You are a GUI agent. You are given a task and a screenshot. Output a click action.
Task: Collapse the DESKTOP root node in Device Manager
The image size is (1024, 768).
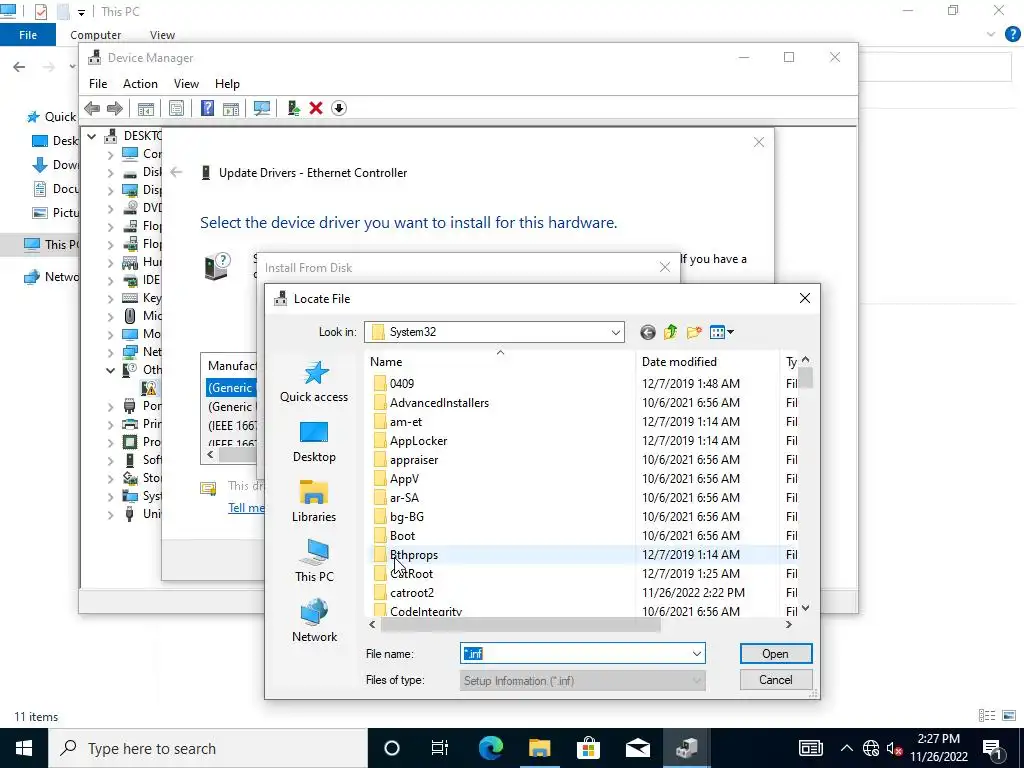pyautogui.click(x=92, y=136)
